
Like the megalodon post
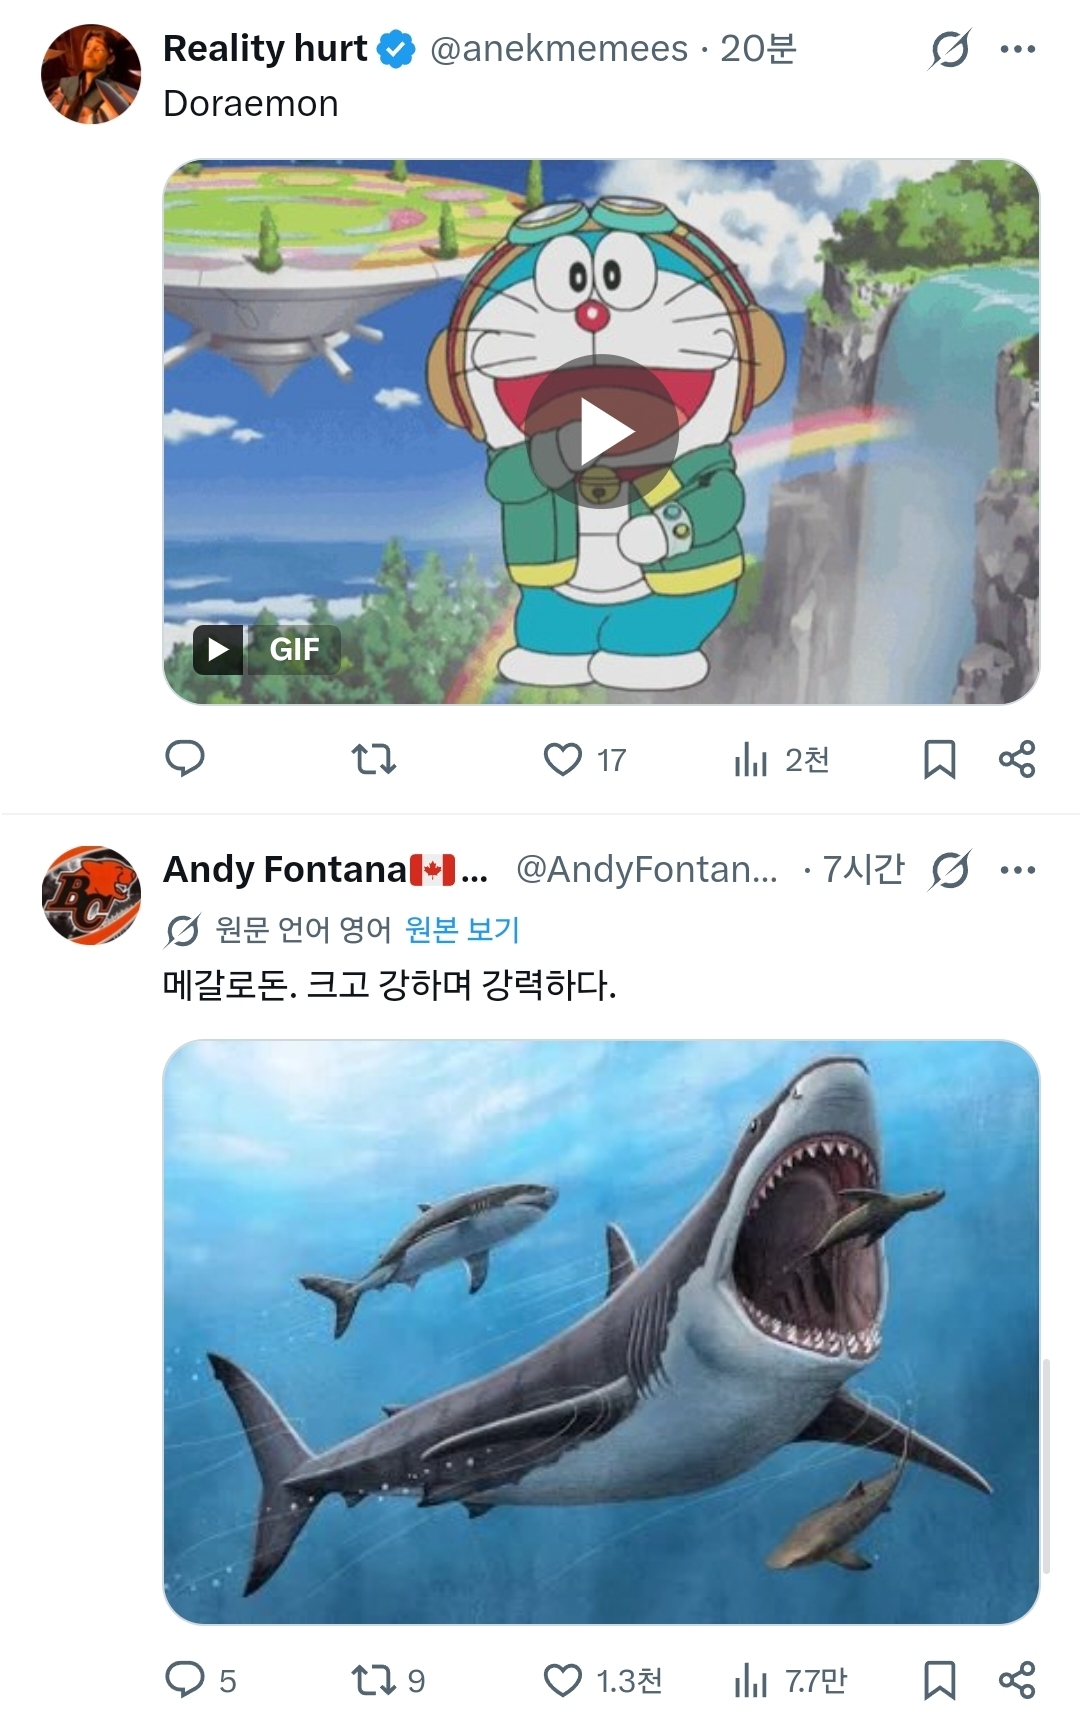[563, 1680]
